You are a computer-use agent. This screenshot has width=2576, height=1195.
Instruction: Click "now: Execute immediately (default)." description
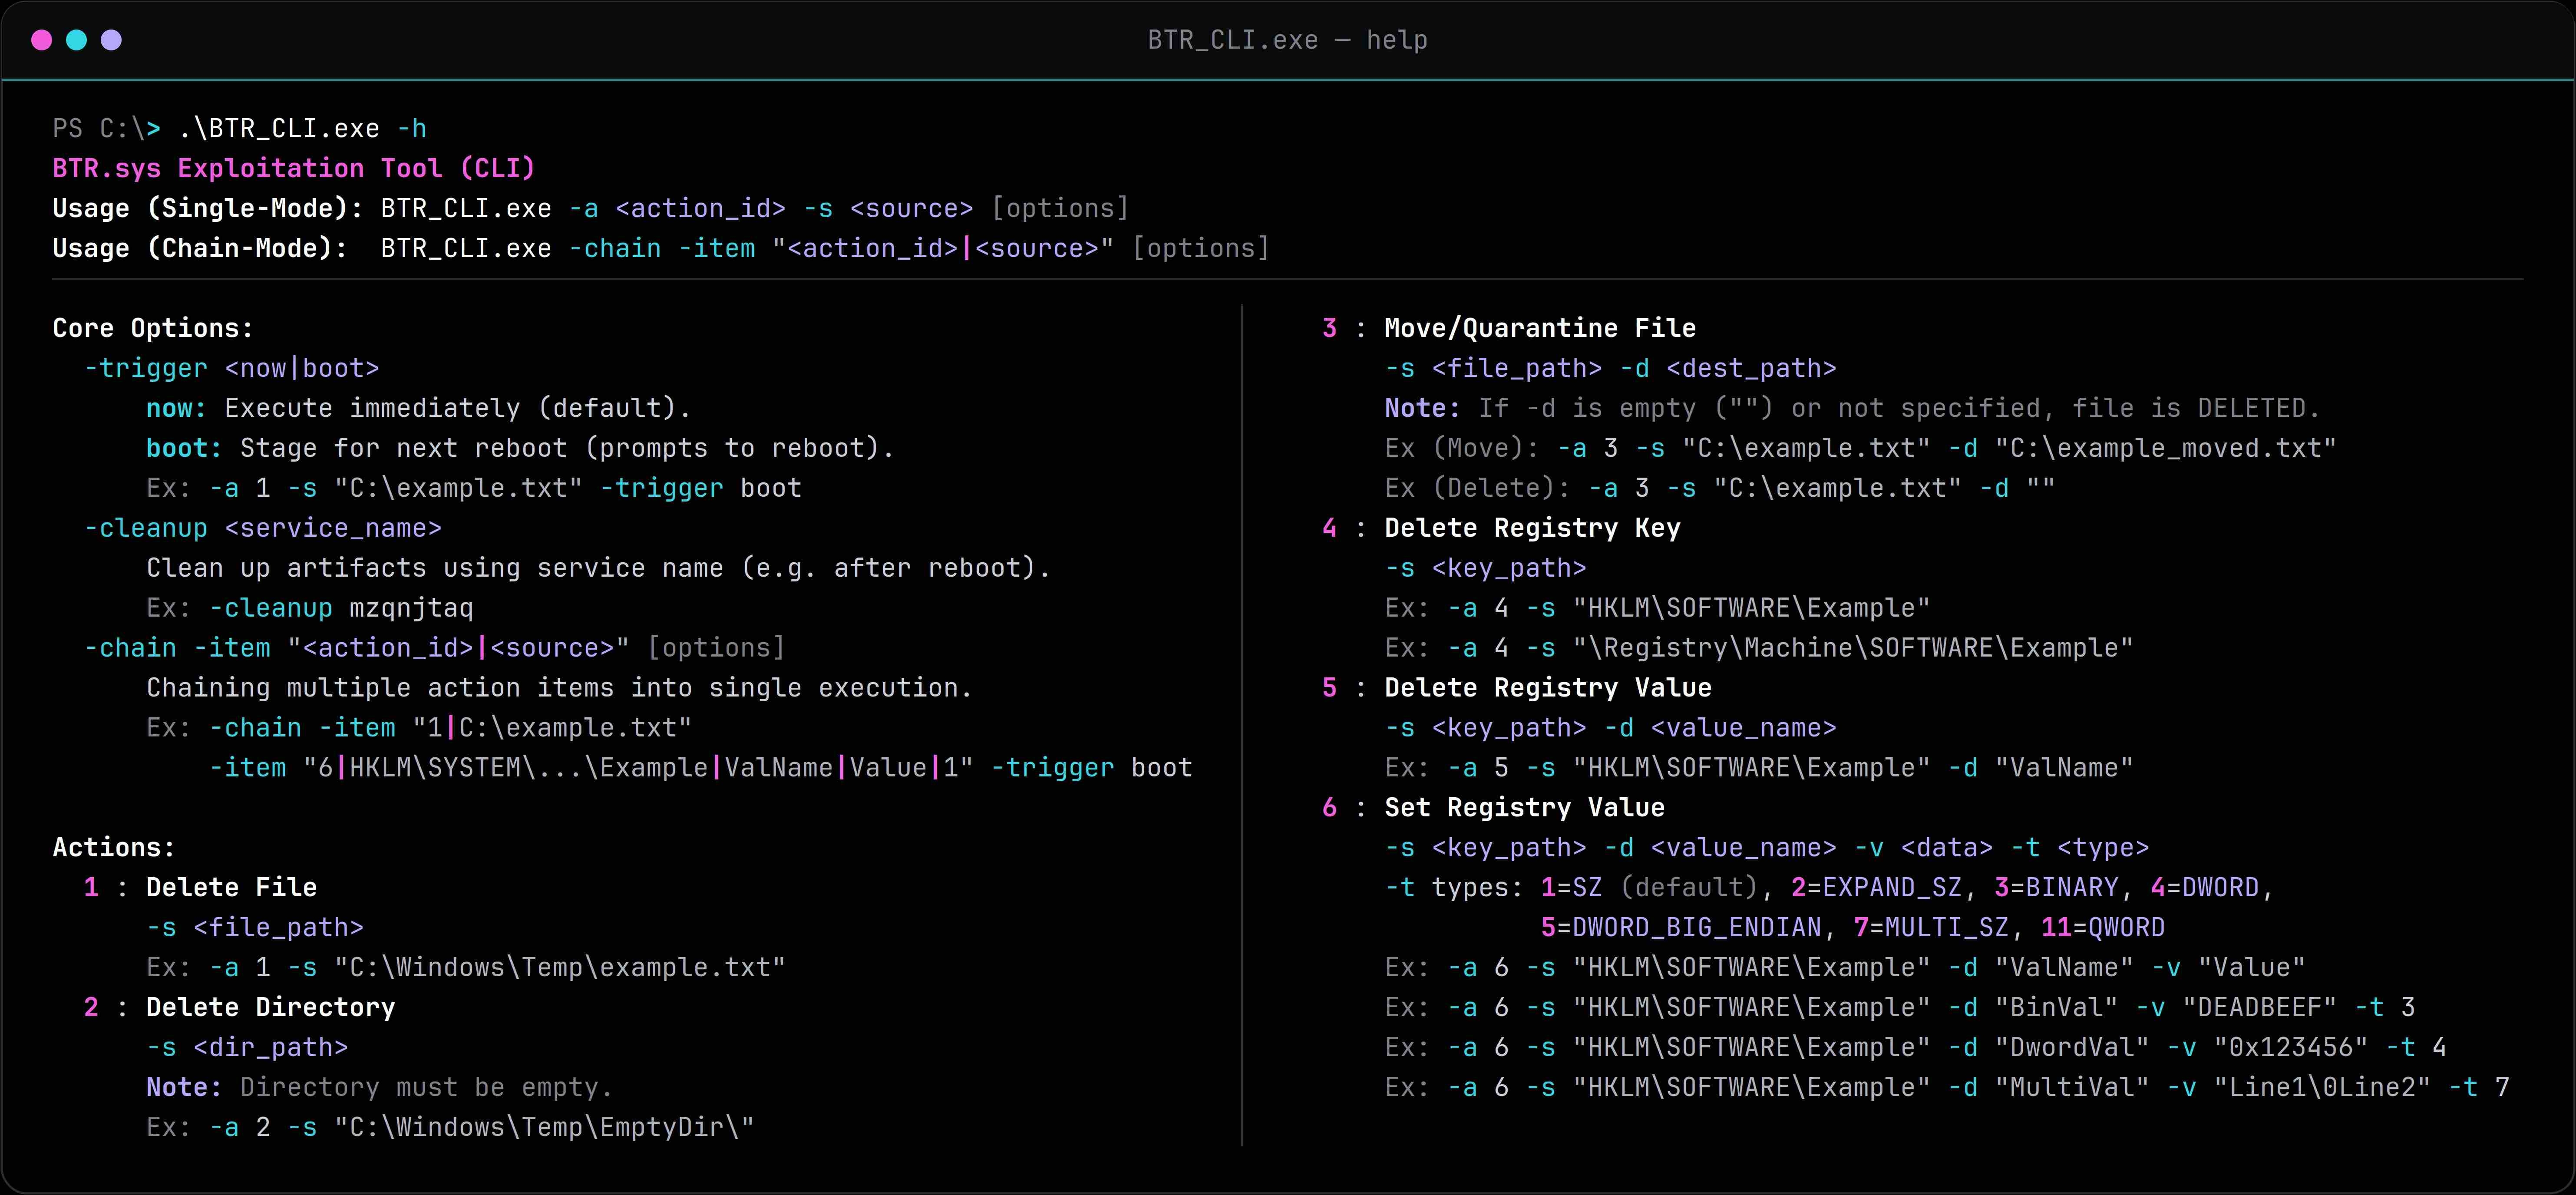[418, 408]
